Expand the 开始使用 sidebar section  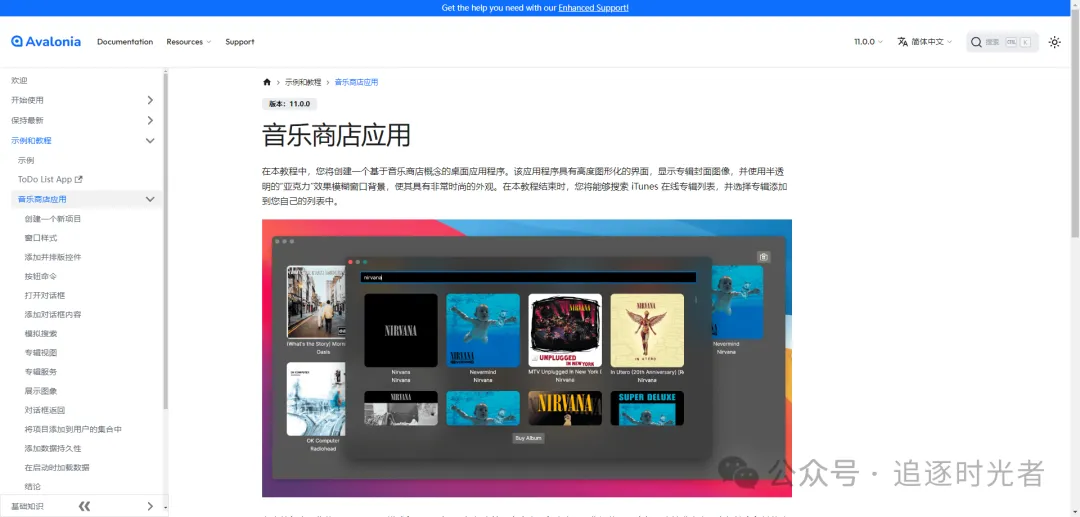click(x=82, y=100)
